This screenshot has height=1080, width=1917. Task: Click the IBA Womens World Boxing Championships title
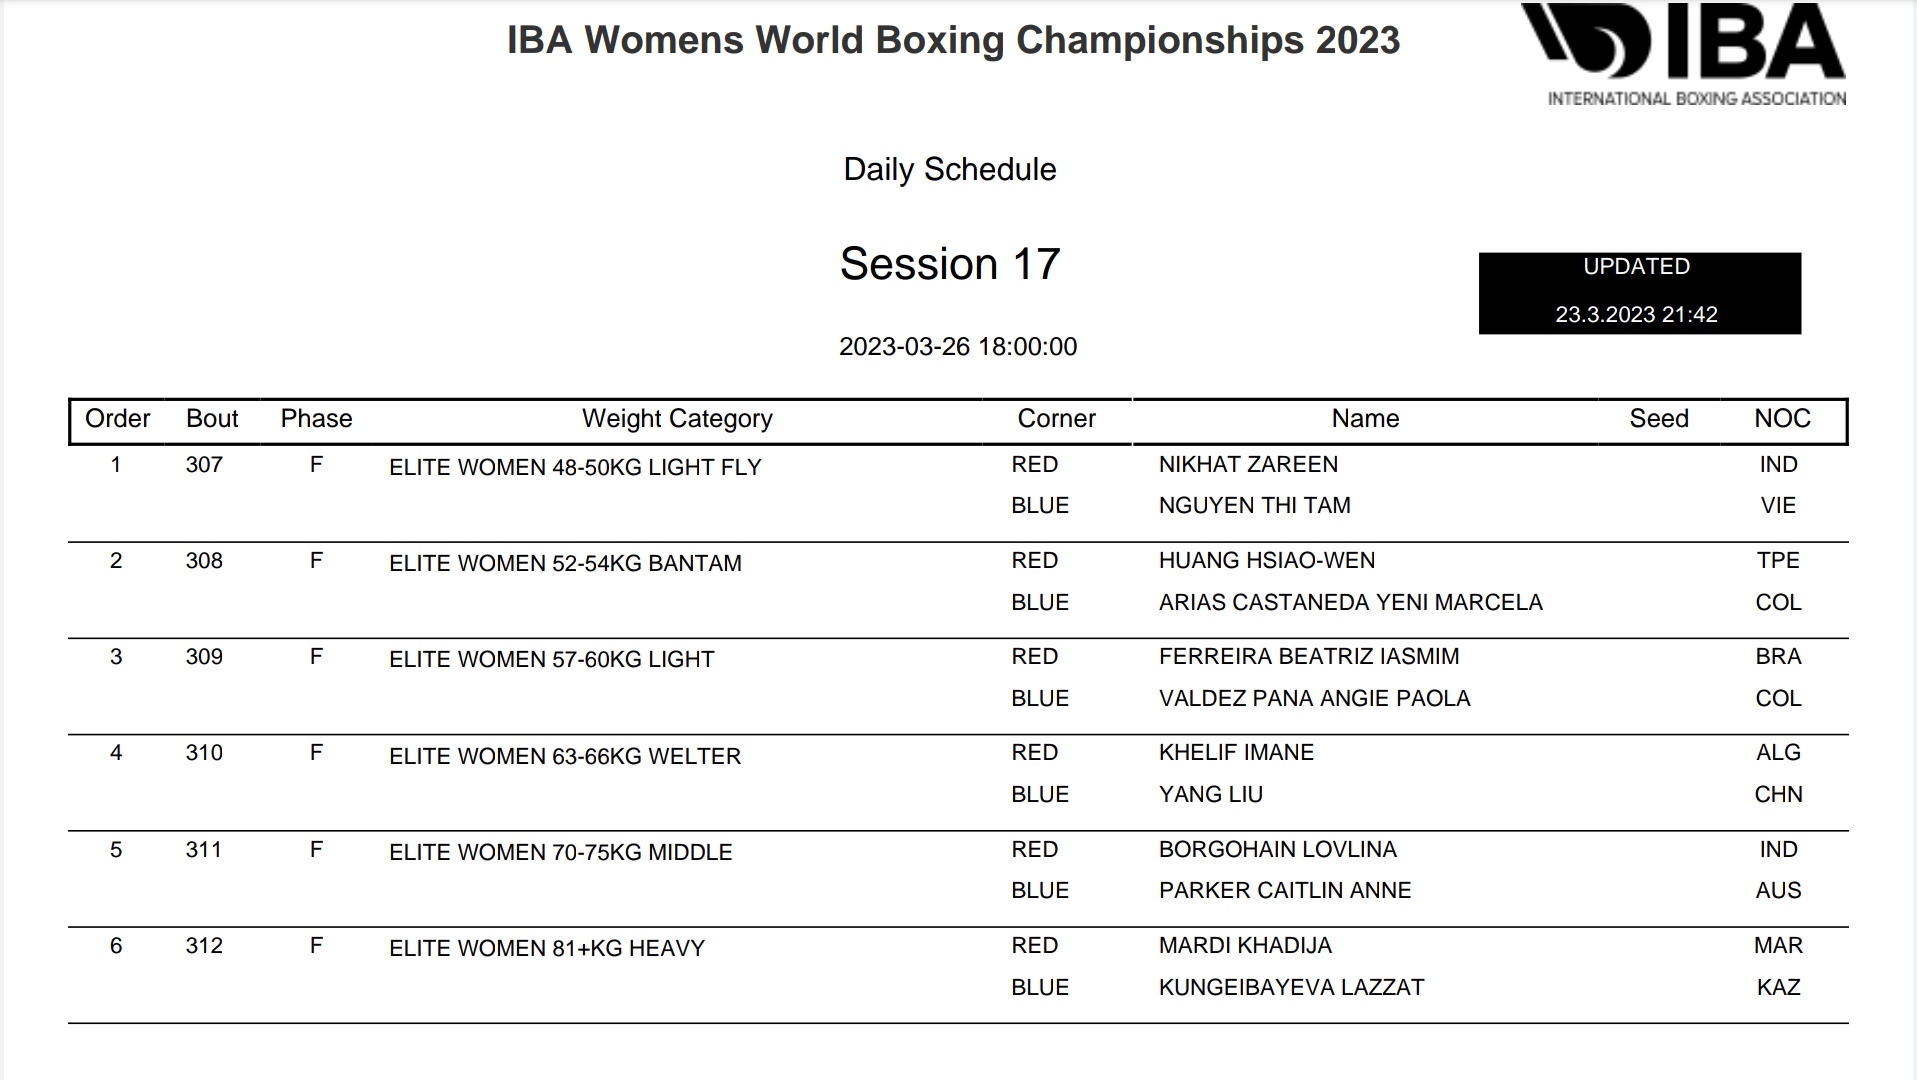coord(953,41)
